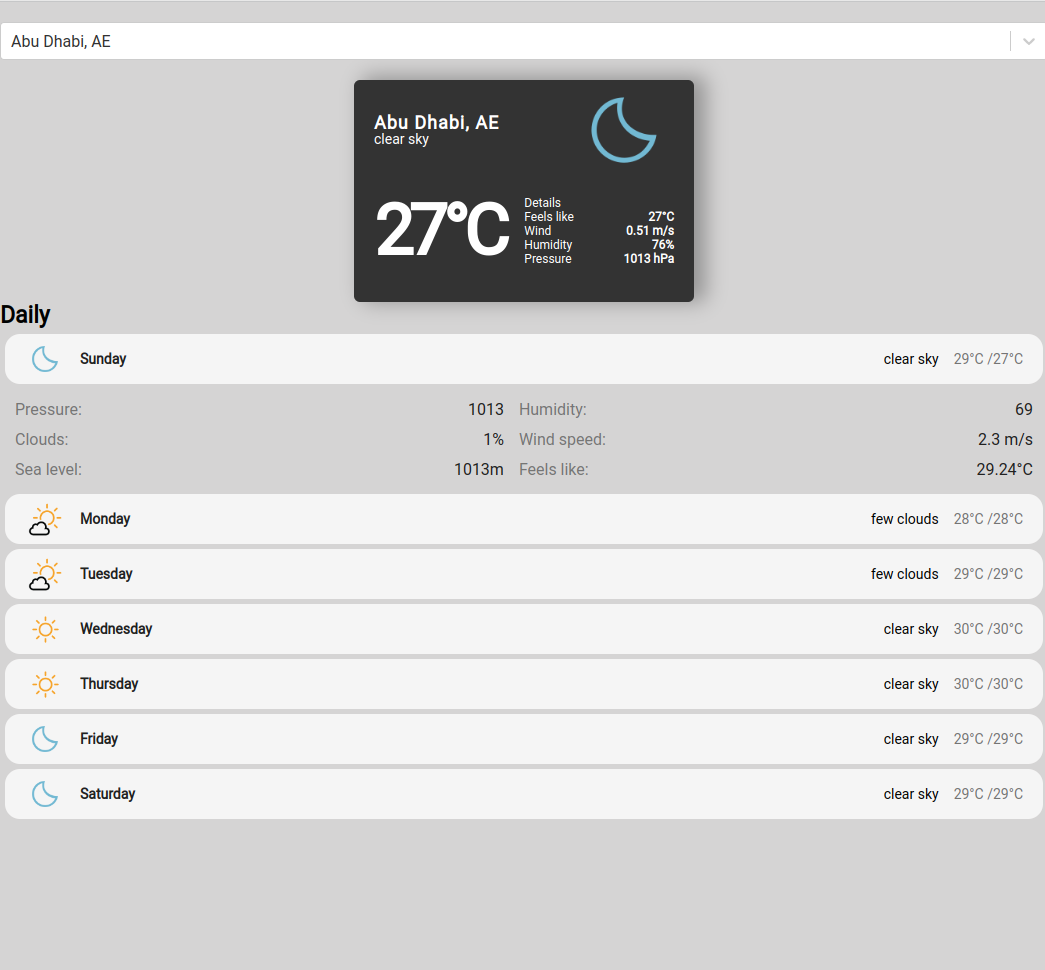The height and width of the screenshot is (970, 1045).
Task: Click the Saturday moon icon
Action: click(x=45, y=794)
